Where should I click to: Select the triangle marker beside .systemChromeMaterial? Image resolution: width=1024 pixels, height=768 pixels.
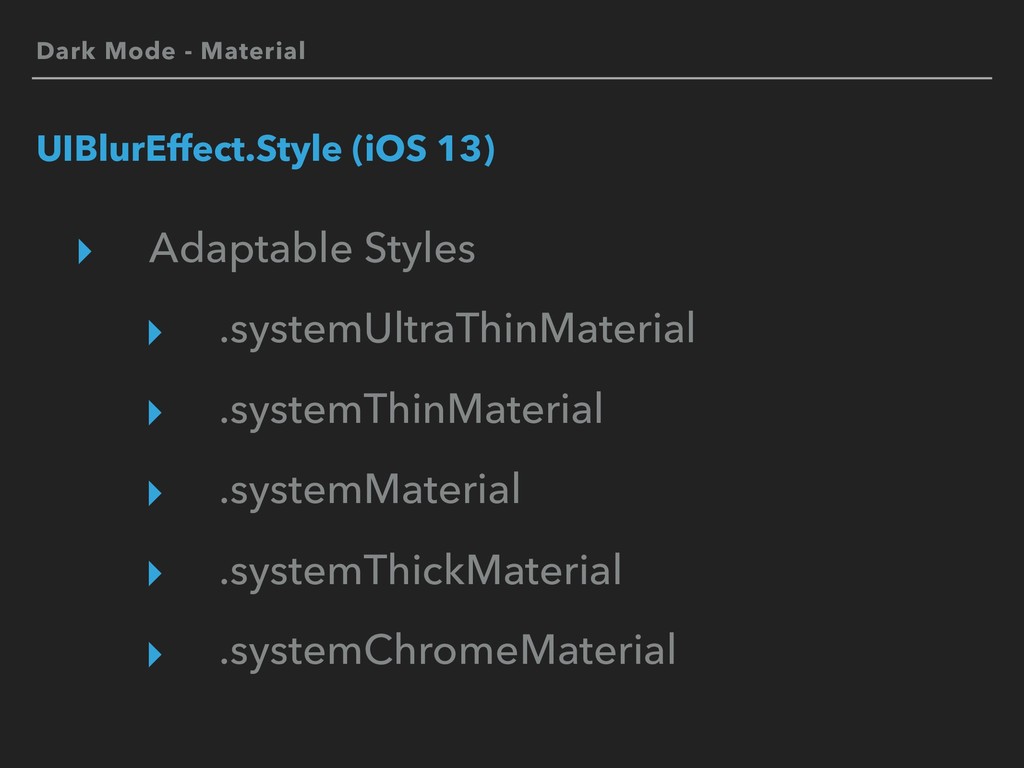point(155,654)
